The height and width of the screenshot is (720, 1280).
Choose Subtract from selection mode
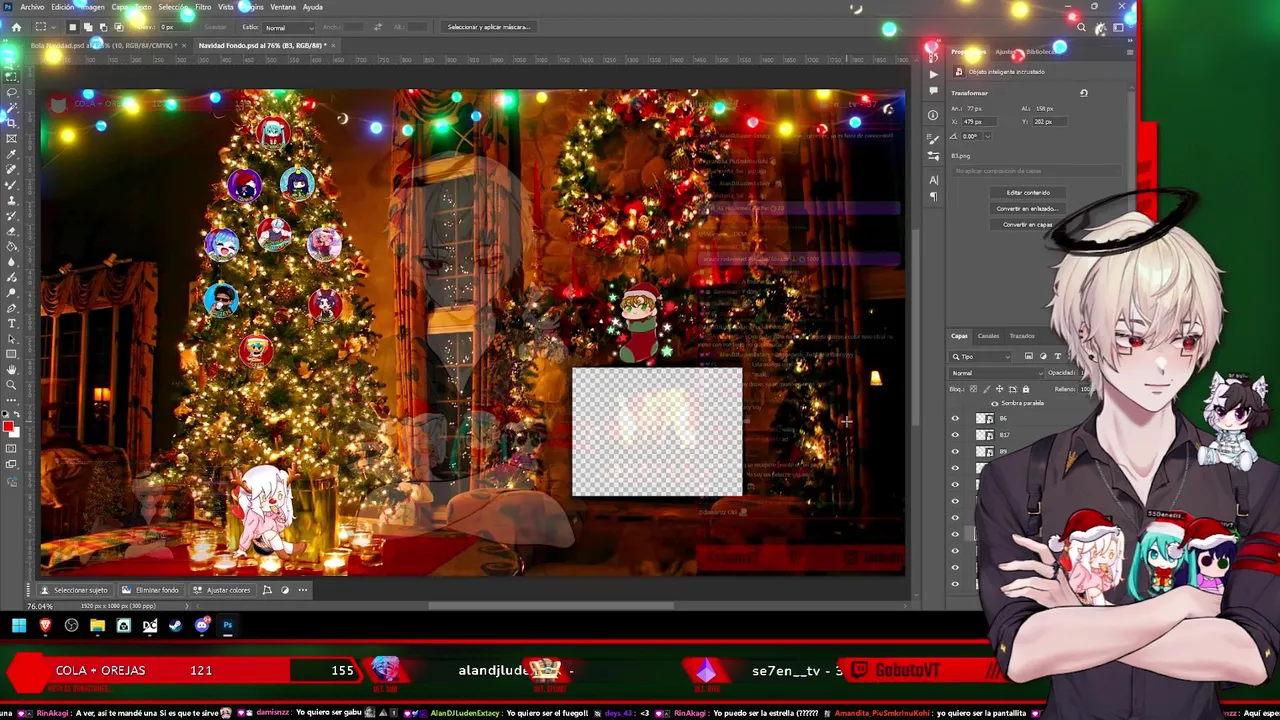pos(104,27)
